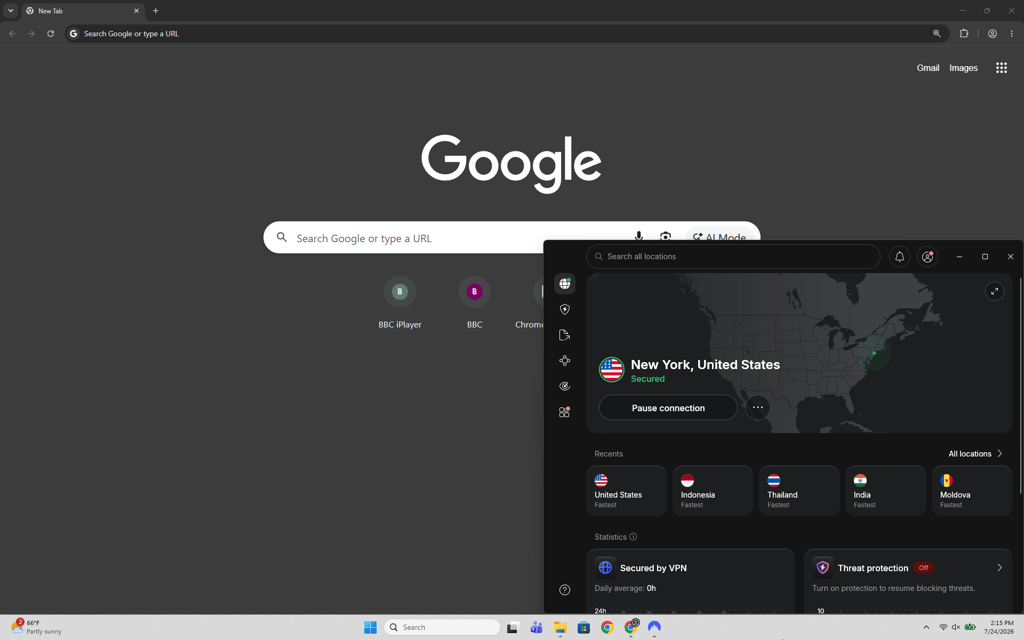Click the Statistics info icon

click(633, 537)
